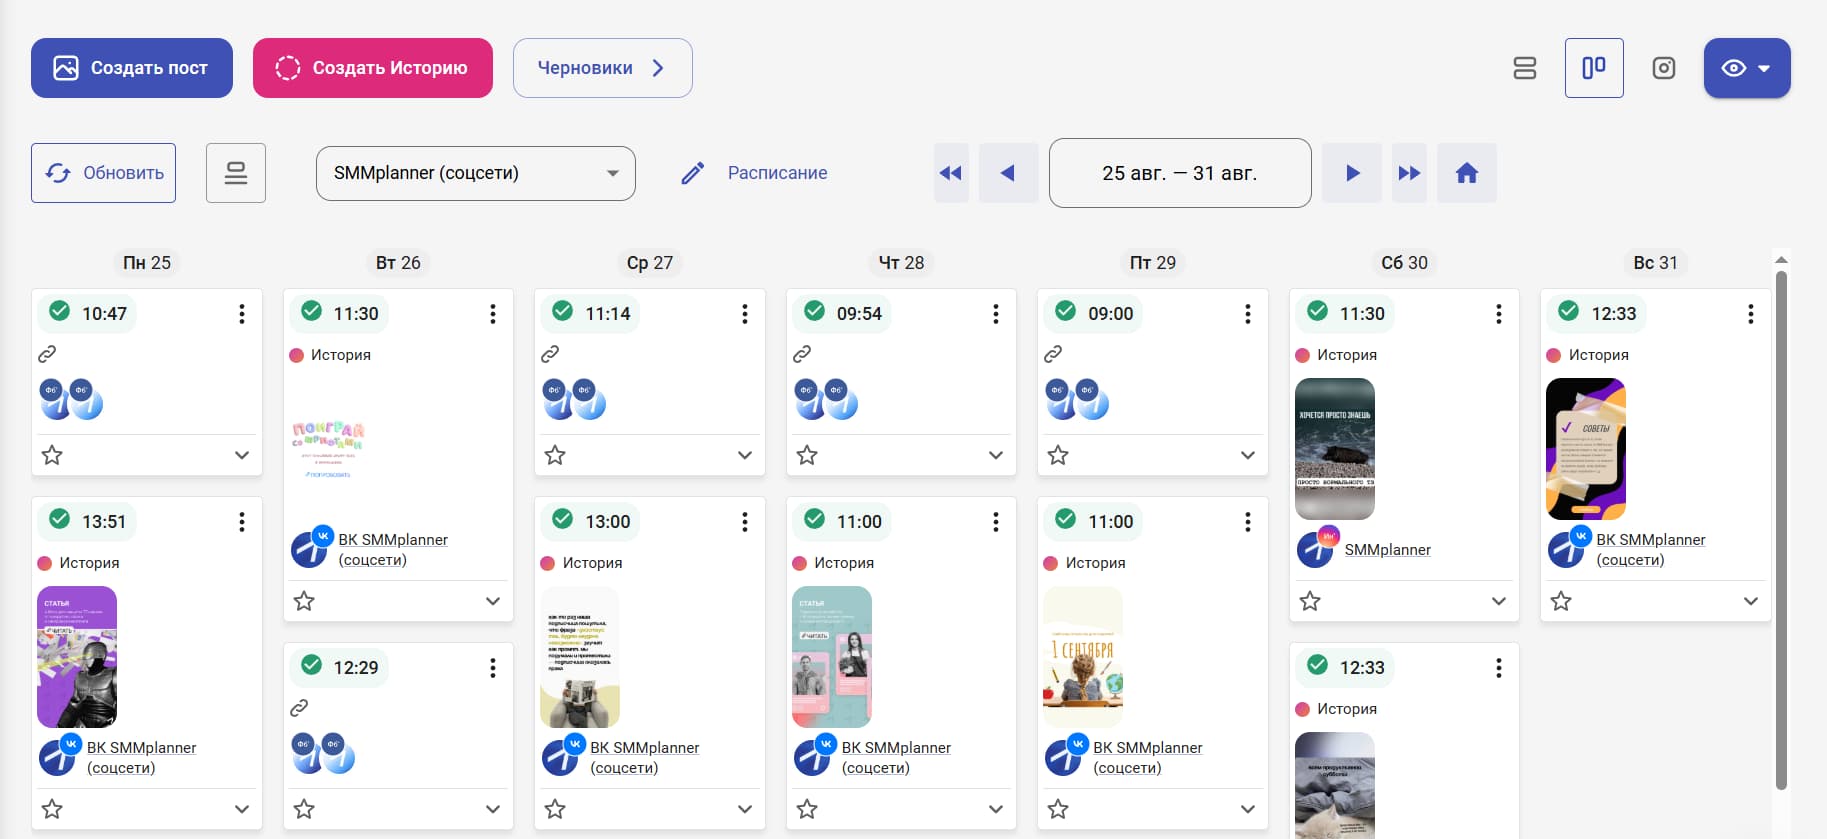Expand the Friday 09:00 post card

pos(1248,455)
